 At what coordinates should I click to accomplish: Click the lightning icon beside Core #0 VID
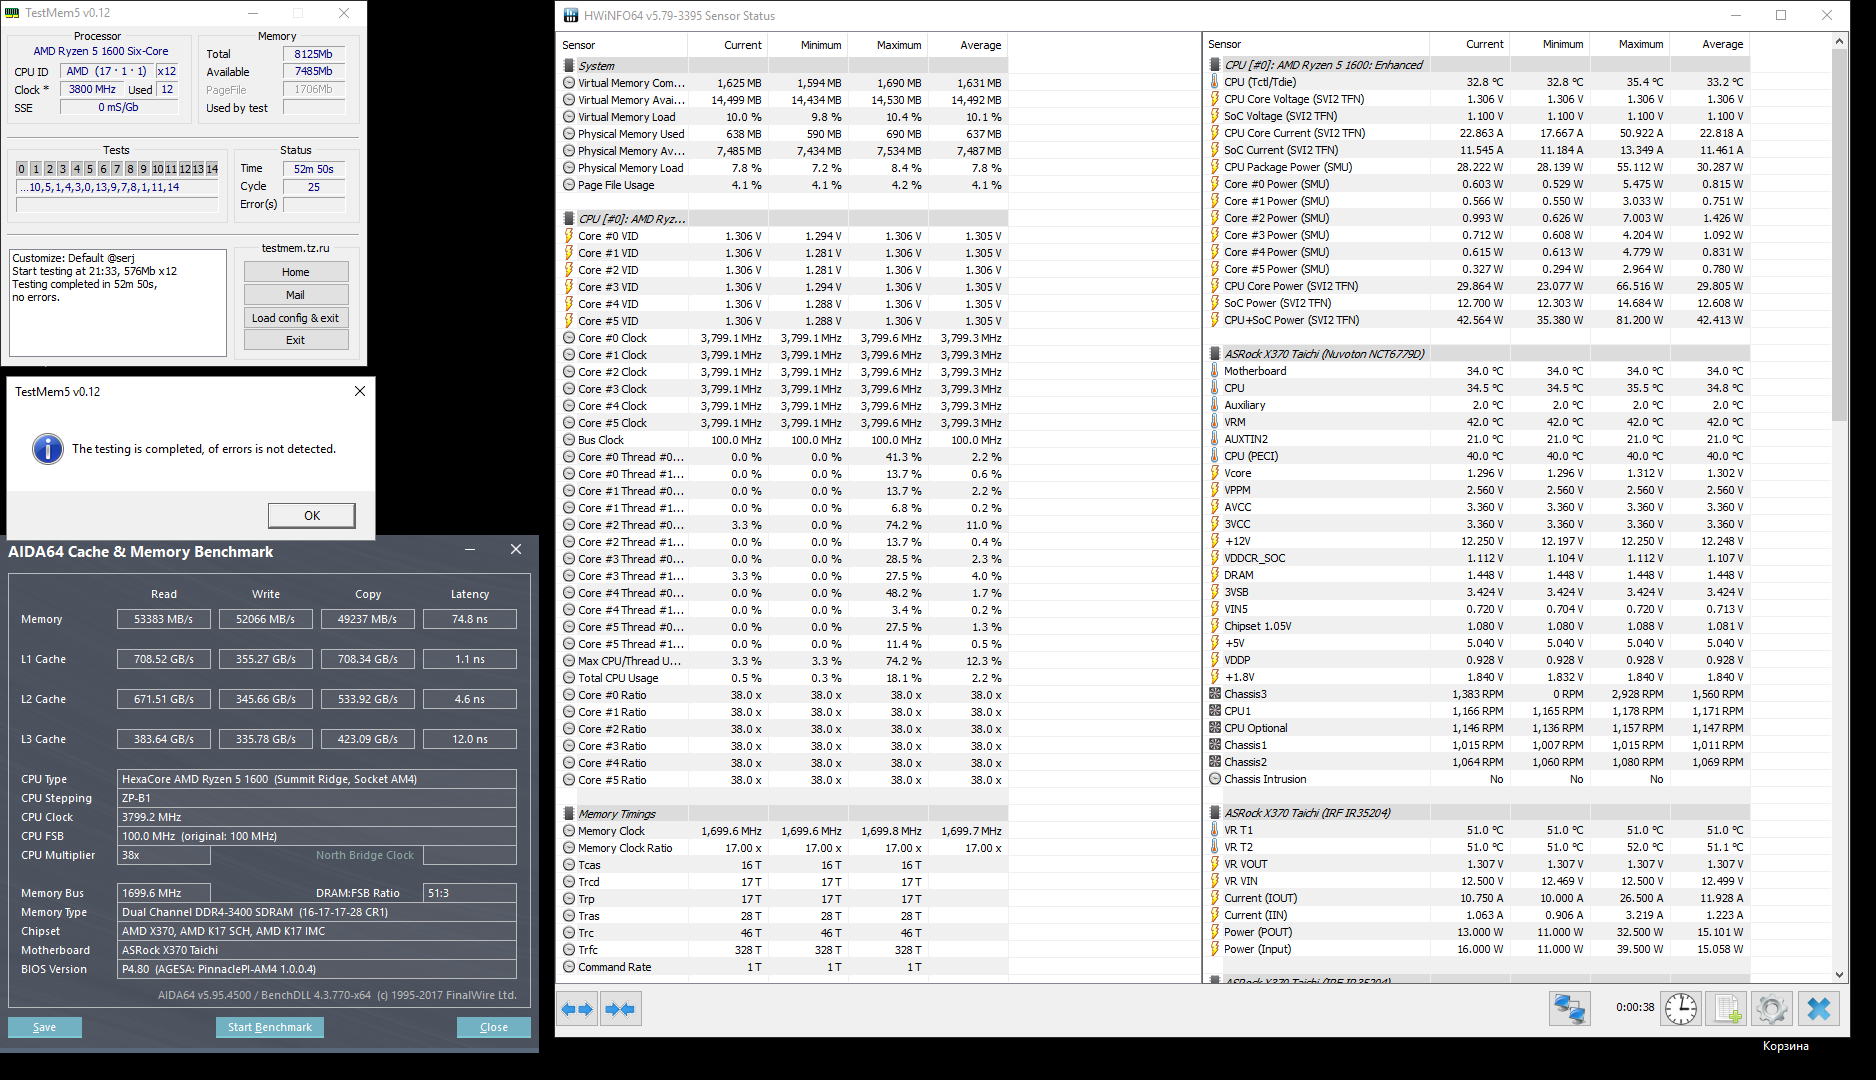click(569, 236)
